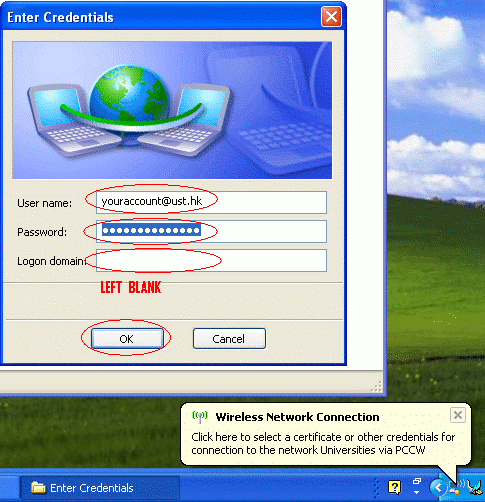Click the Password input field
485x502 pixels.
pos(211,231)
